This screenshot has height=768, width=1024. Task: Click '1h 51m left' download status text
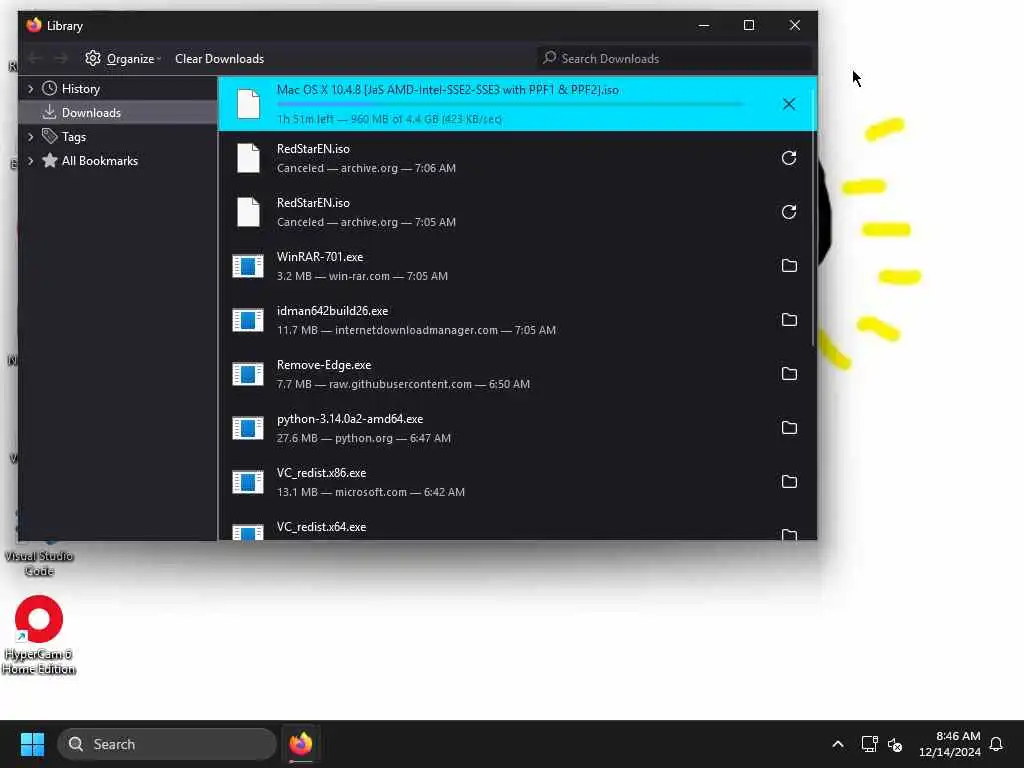pos(389,119)
